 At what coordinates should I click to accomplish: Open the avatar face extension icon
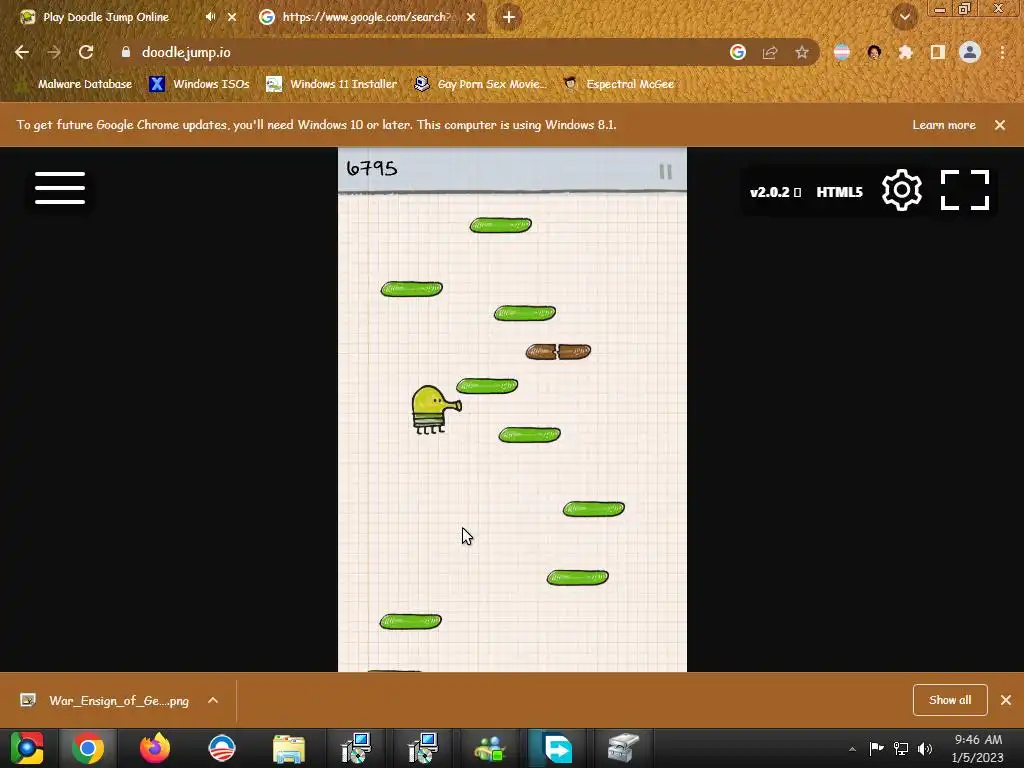874,52
